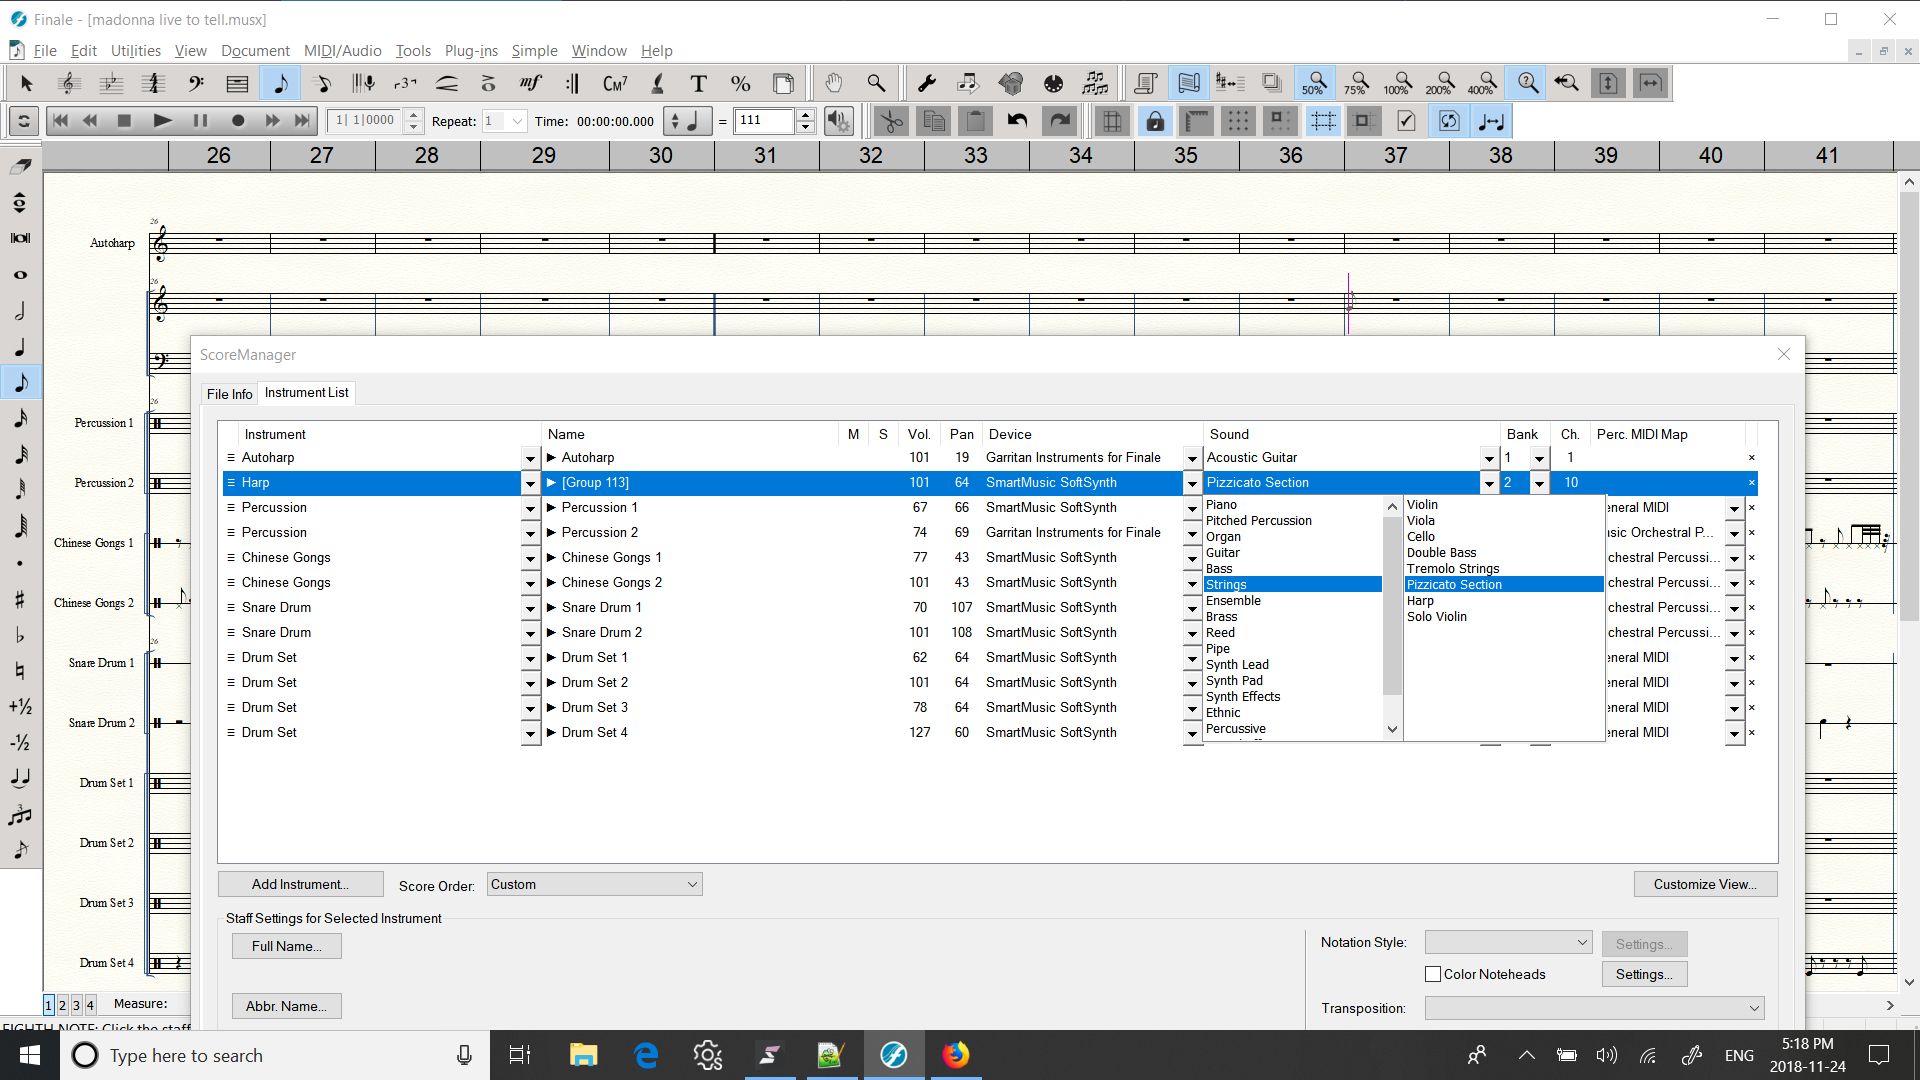Image resolution: width=1920 pixels, height=1080 pixels.
Task: Click the Play button
Action: (x=162, y=121)
